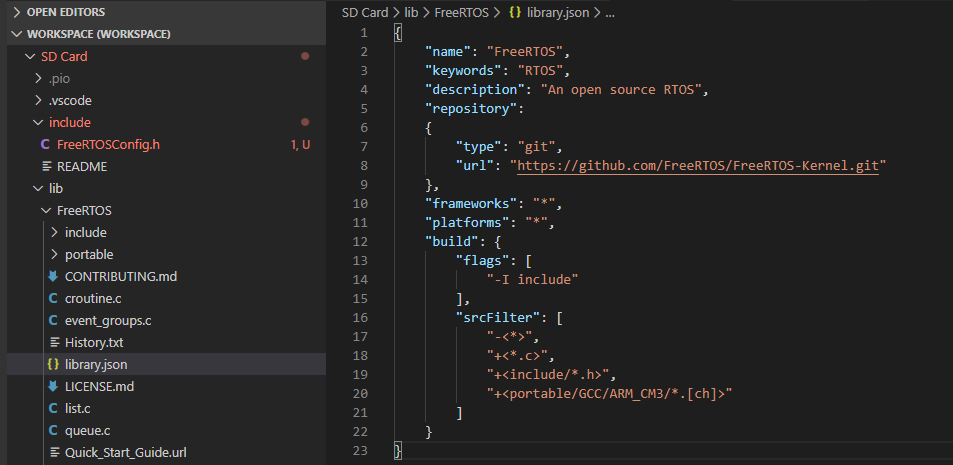Screen dimensions: 953x465
Task: Click the modified dot badge on SD Card
Action: click(x=305, y=57)
